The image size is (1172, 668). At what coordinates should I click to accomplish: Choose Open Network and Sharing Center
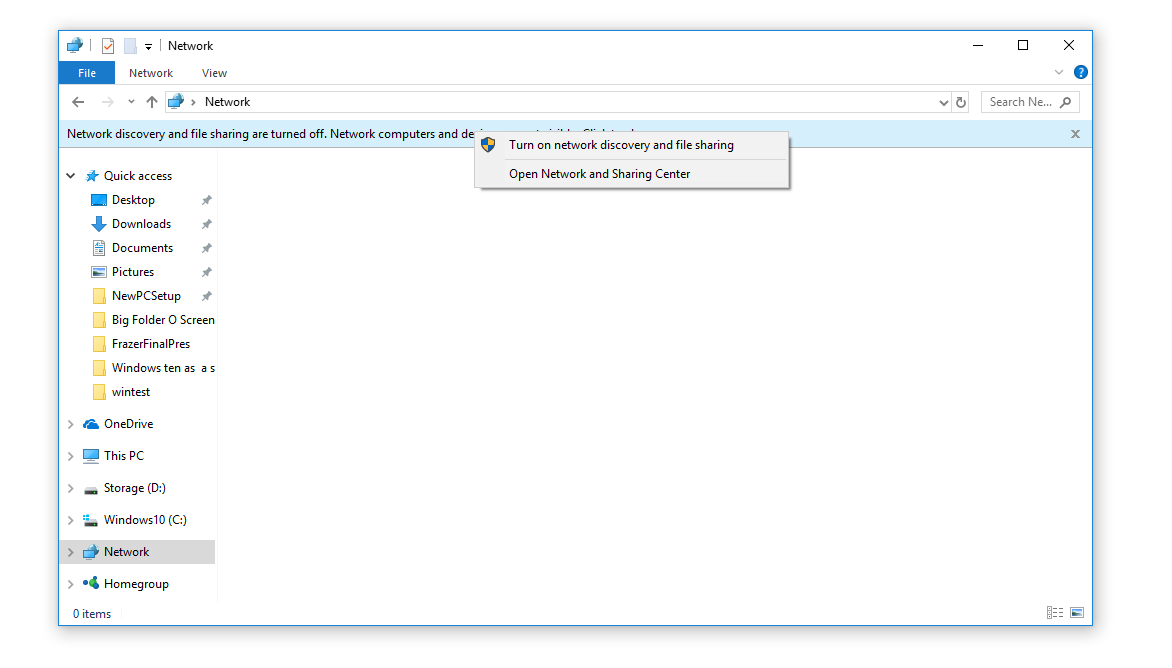632,173
